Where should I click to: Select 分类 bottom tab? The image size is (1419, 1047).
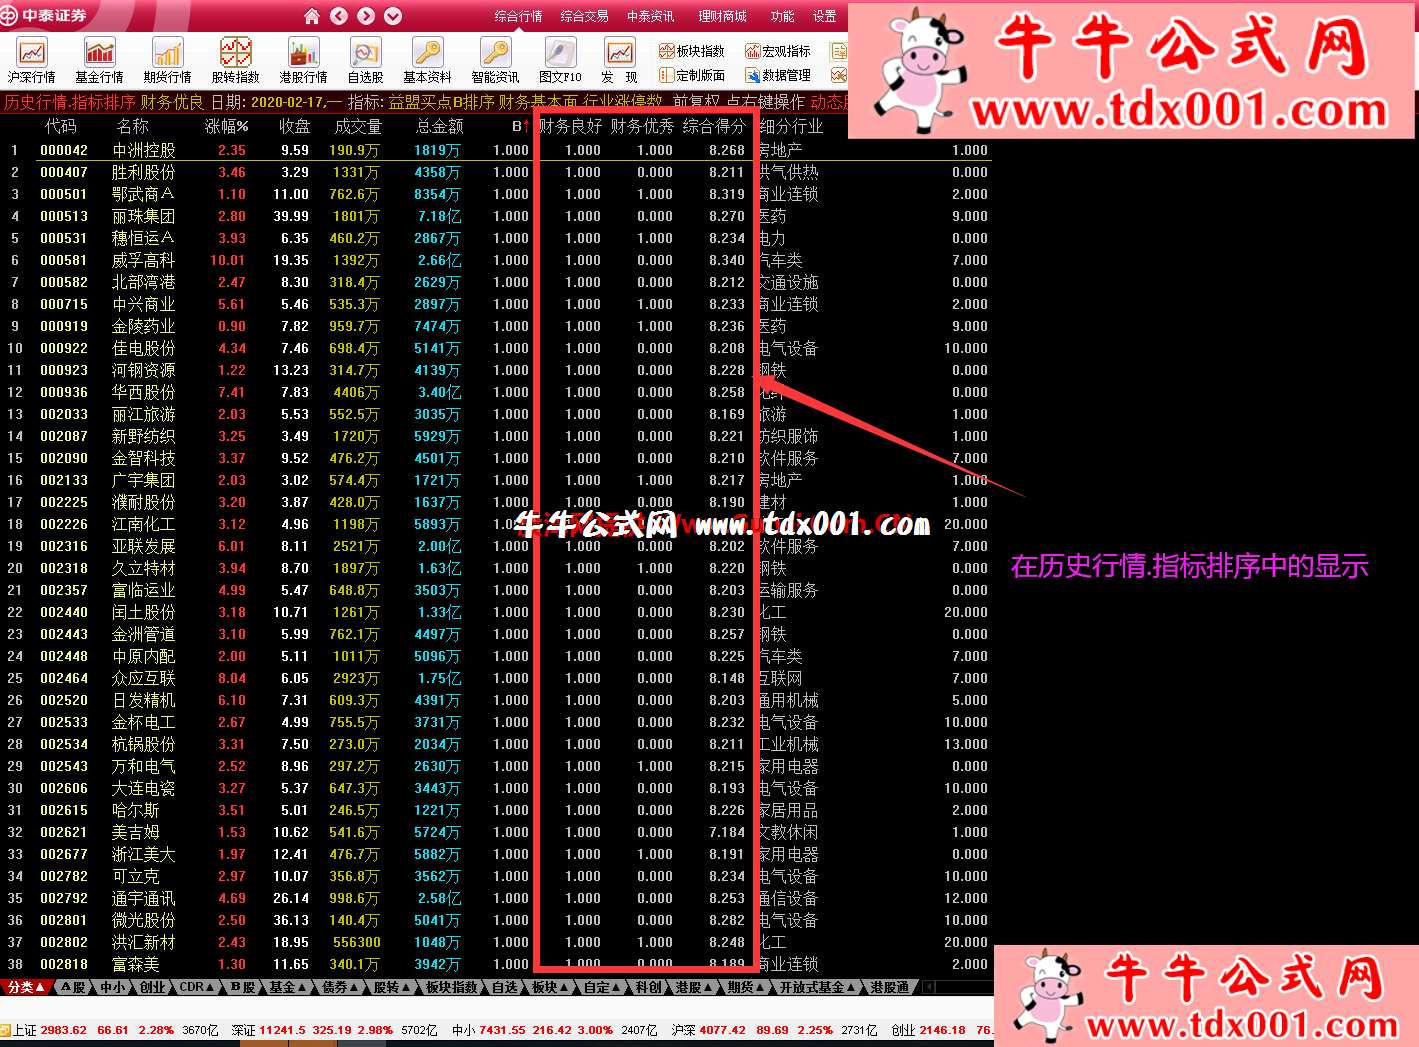26,987
